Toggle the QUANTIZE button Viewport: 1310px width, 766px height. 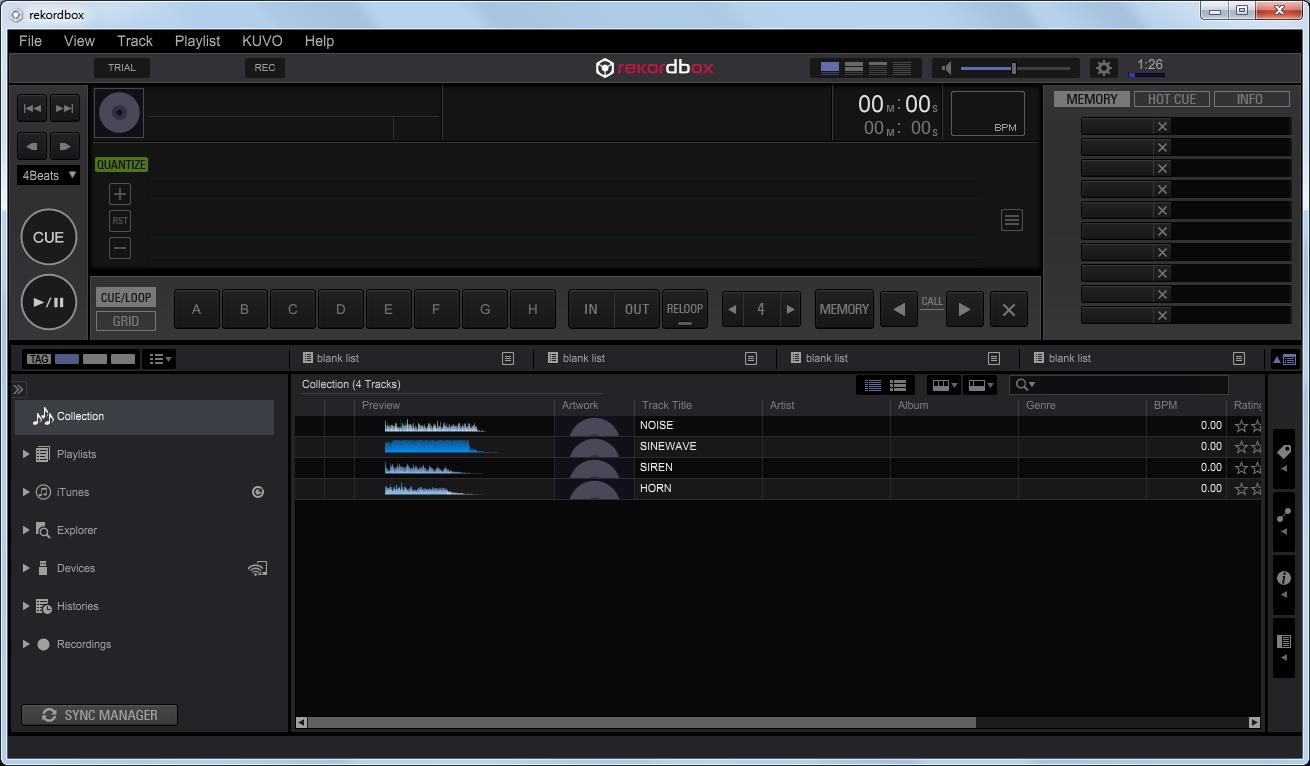pyautogui.click(x=120, y=164)
